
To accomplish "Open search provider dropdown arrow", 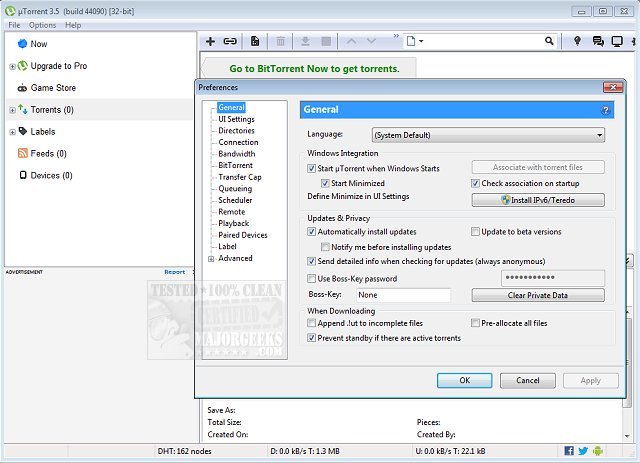I will pos(421,41).
